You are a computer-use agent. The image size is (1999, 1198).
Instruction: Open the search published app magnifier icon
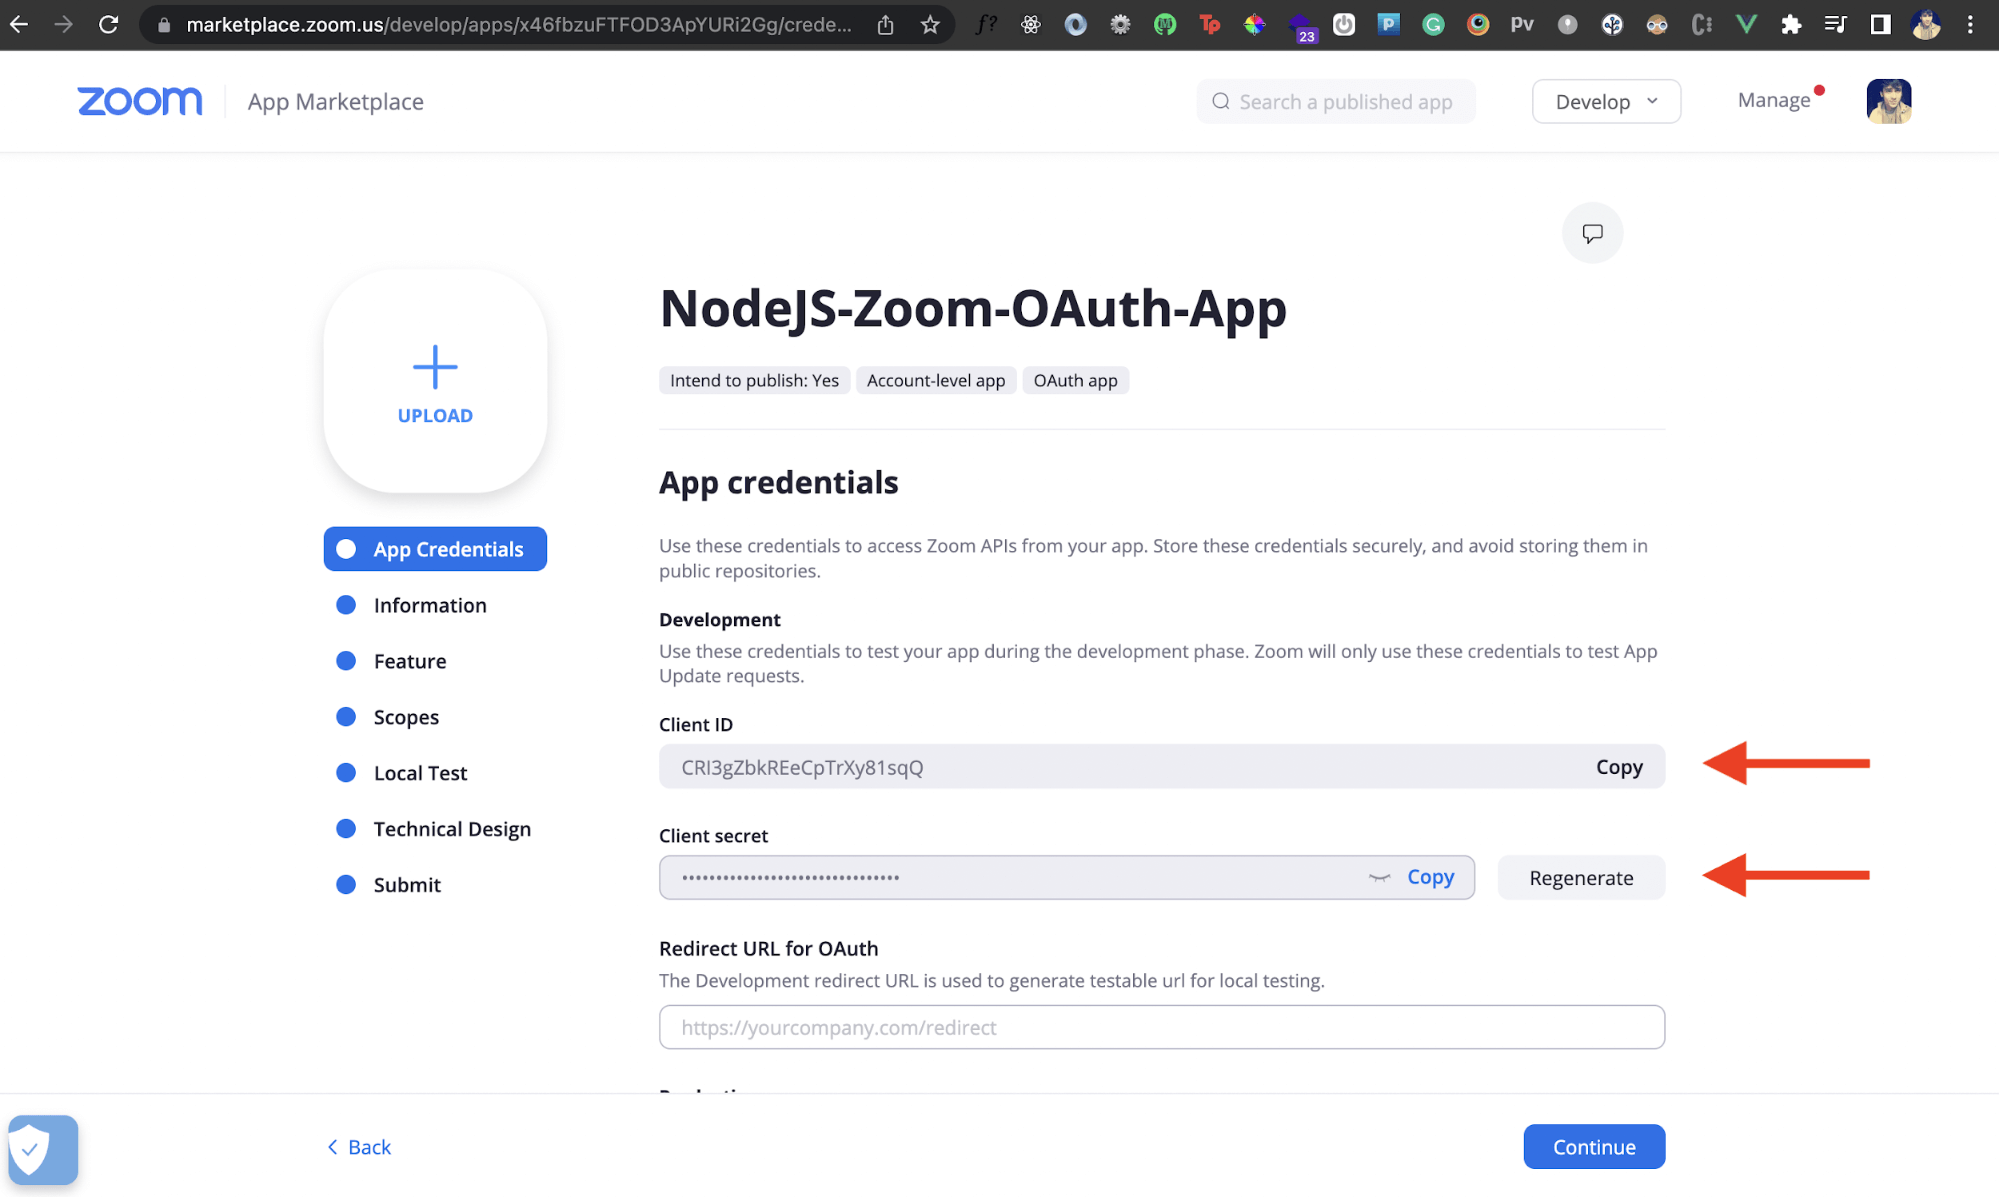[1220, 101]
